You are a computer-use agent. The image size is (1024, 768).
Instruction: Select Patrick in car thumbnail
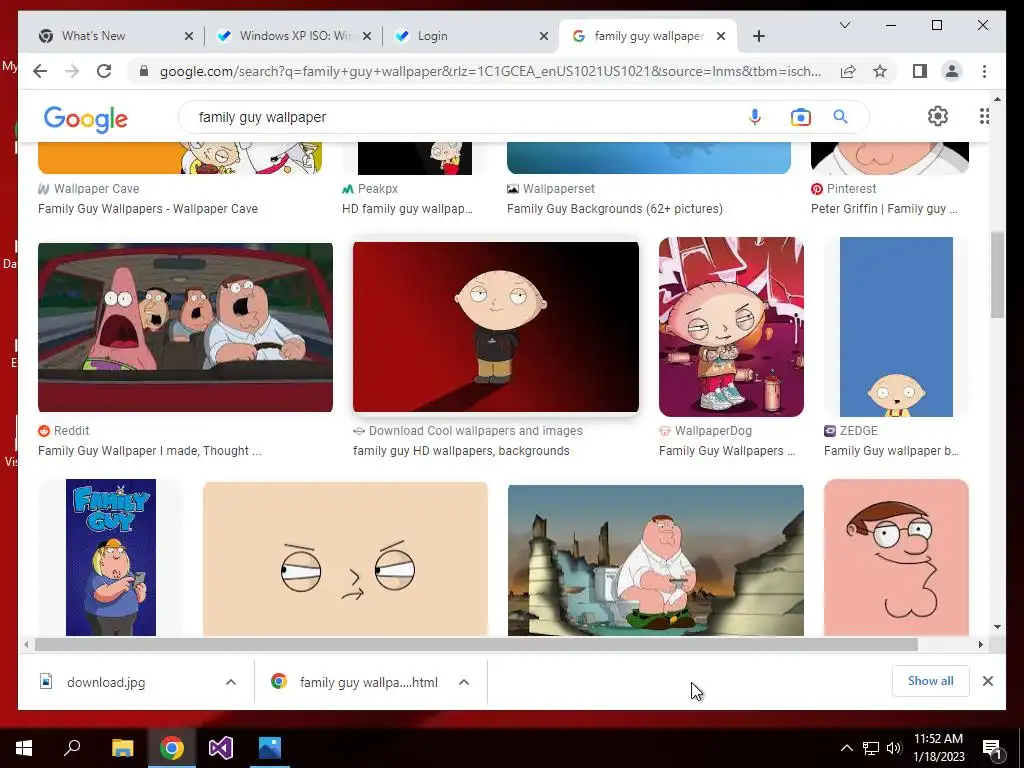click(x=185, y=327)
